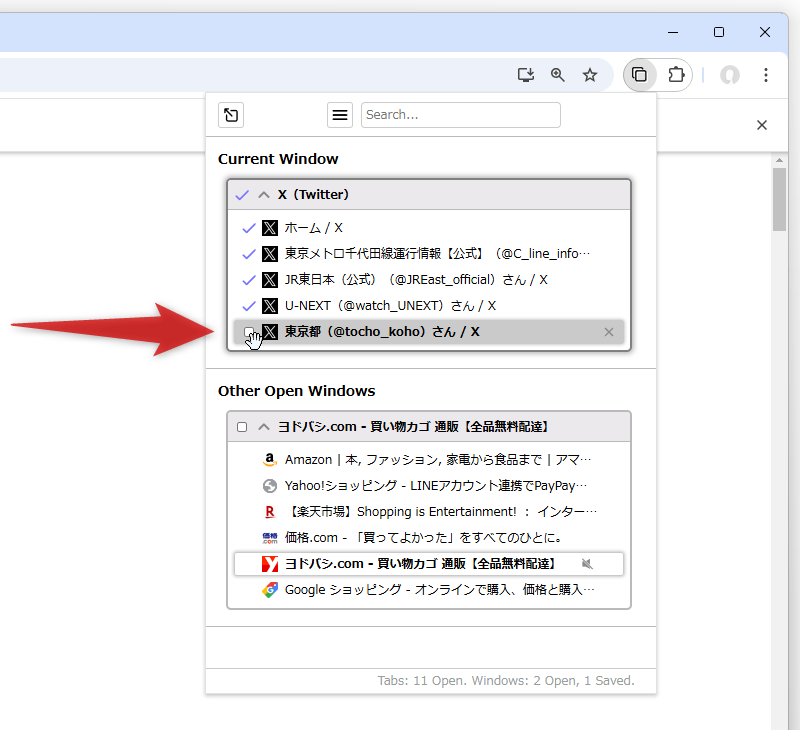
Task: Bookmark this page with the star icon
Action: pyautogui.click(x=590, y=75)
